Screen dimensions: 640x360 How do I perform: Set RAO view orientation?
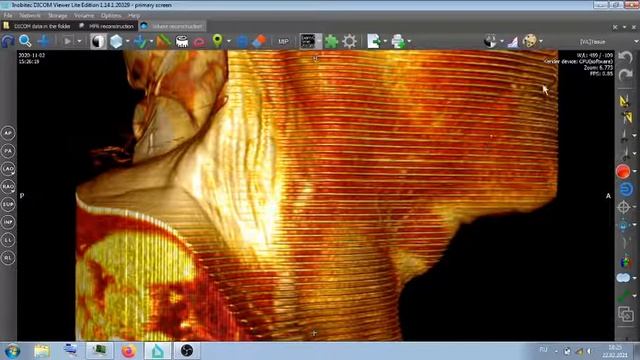(8, 187)
